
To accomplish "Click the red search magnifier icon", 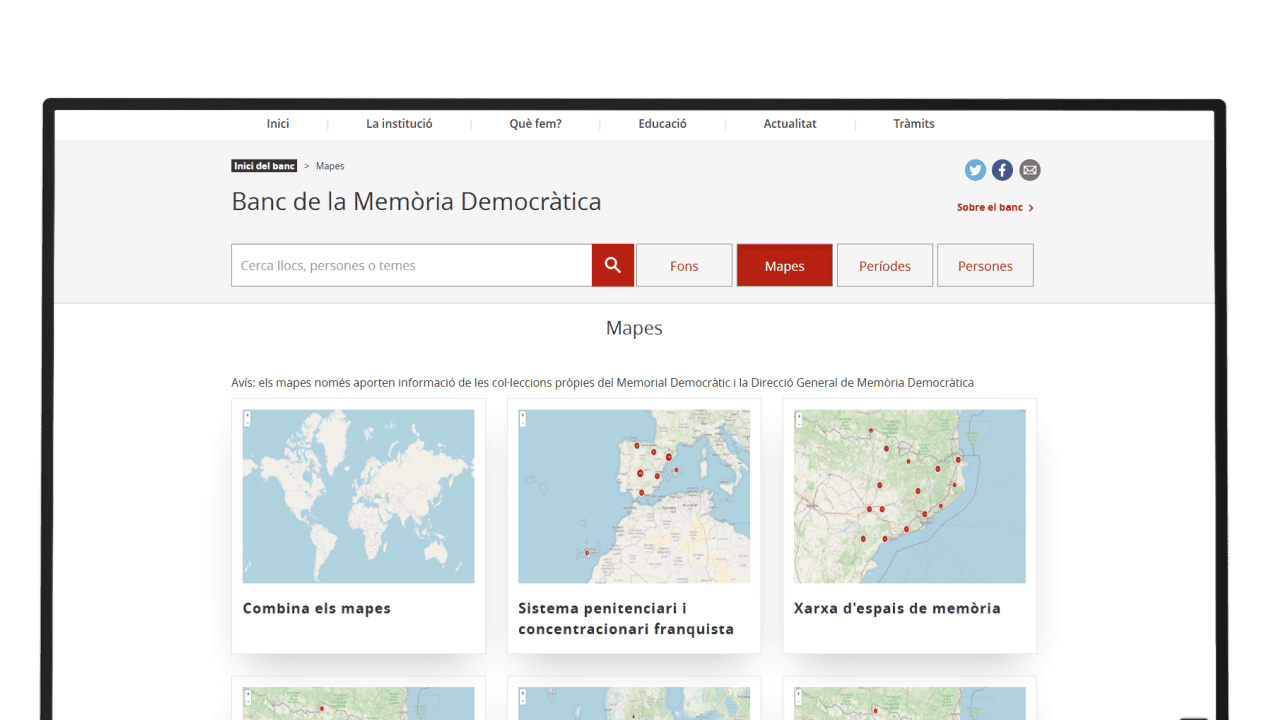I will [612, 265].
